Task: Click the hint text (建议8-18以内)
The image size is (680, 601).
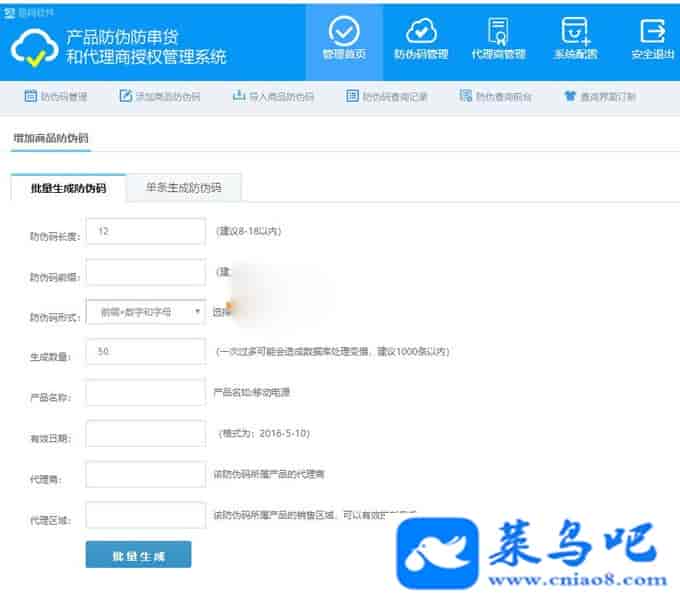Action: tap(248, 231)
